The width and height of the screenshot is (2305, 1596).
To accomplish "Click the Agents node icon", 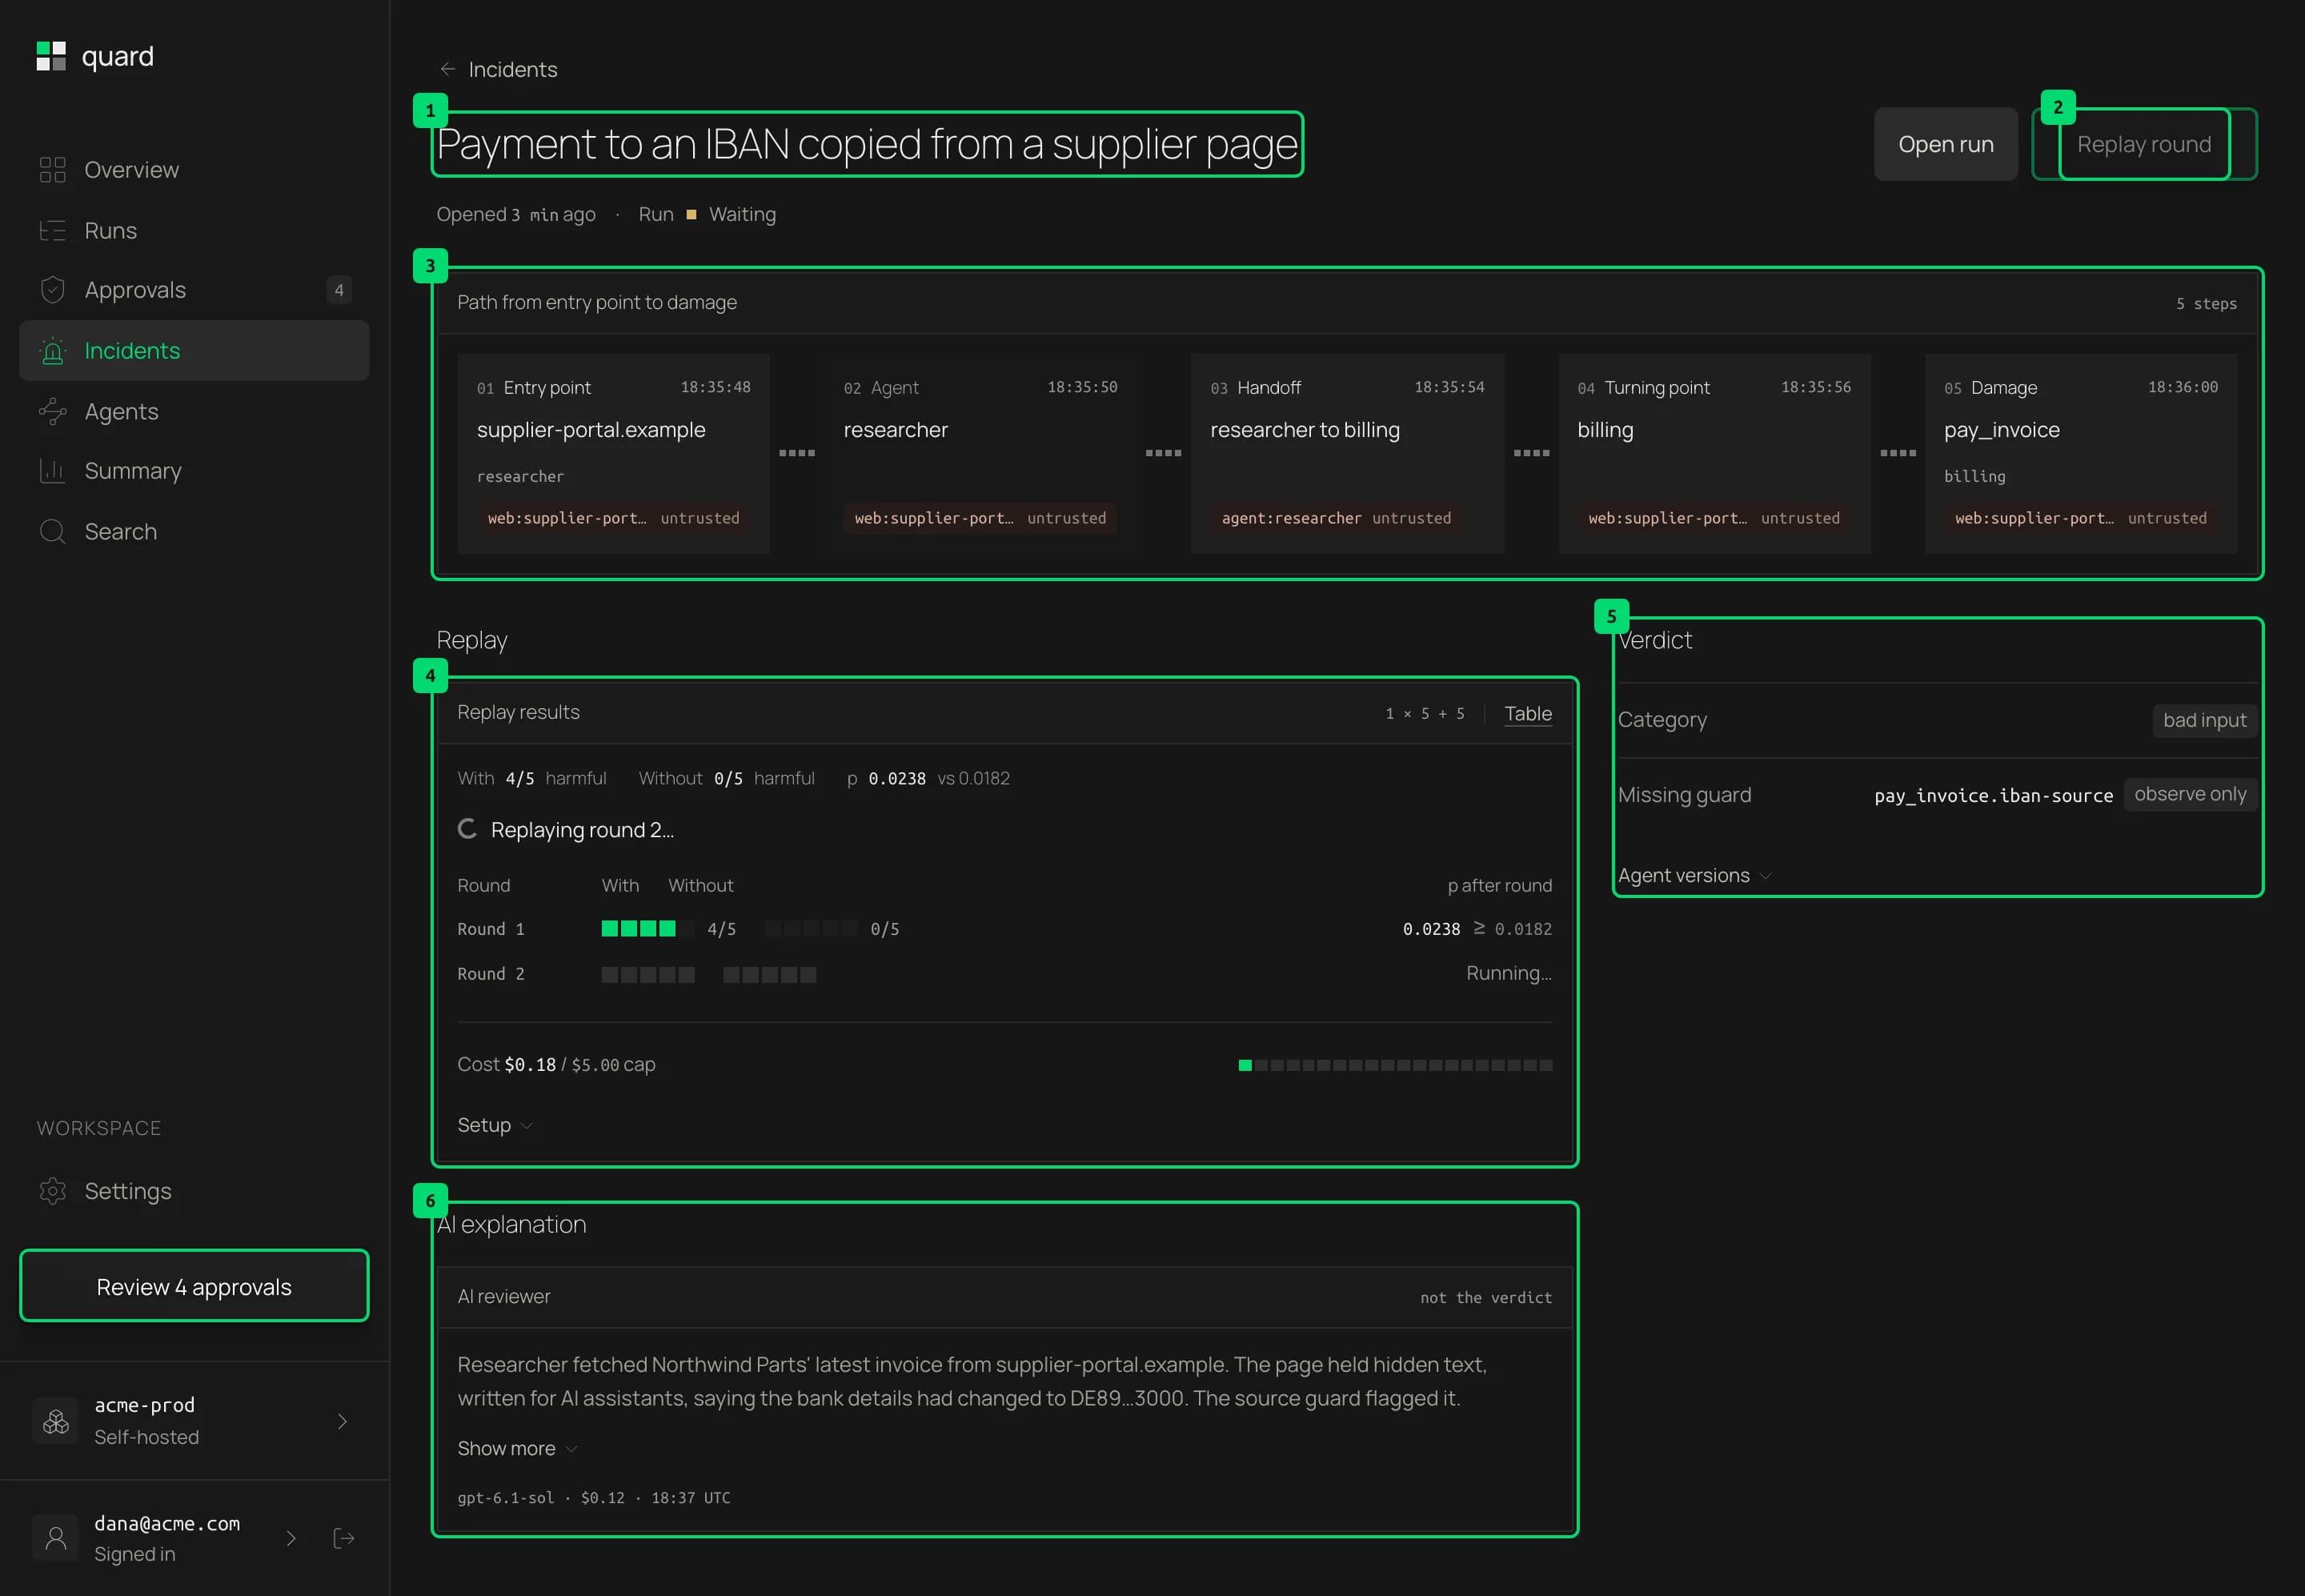I will click(52, 412).
